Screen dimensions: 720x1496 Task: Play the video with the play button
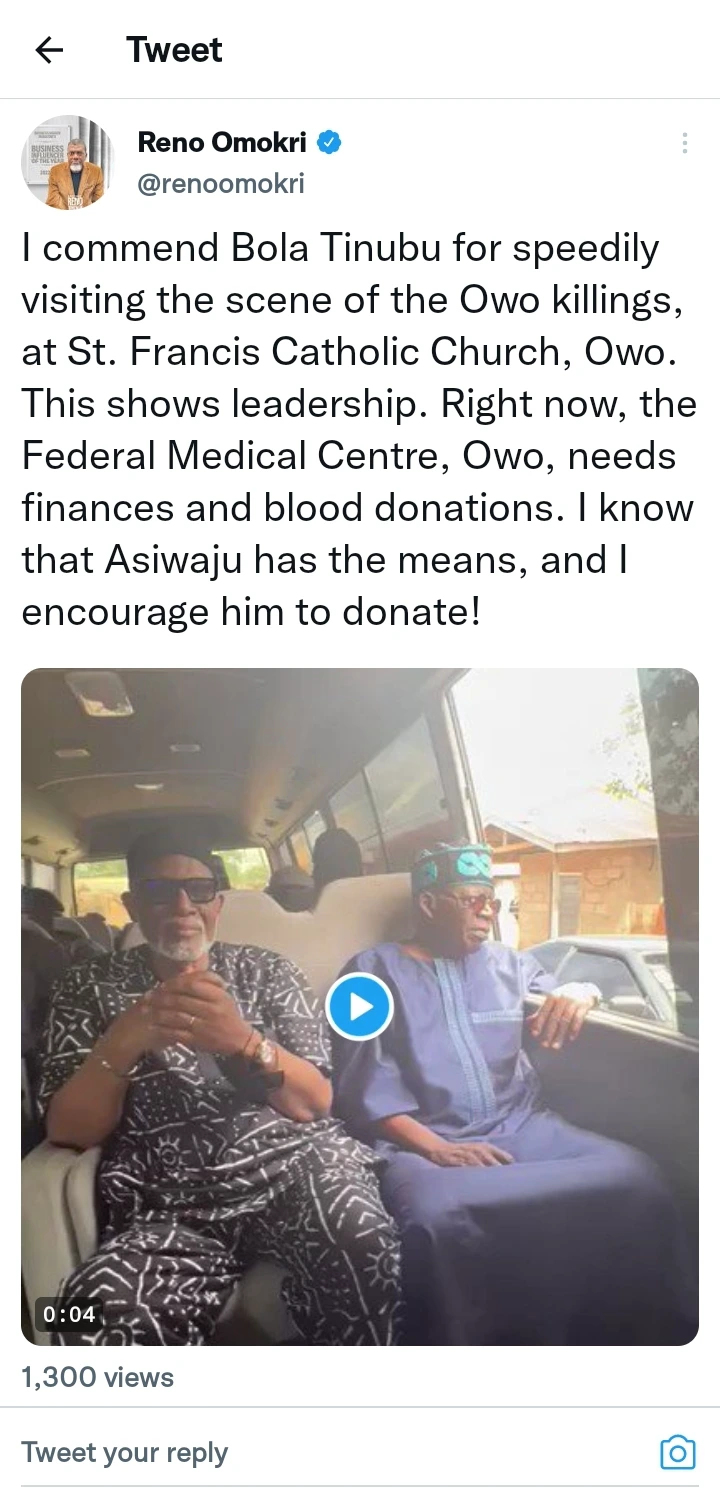coord(359,1005)
